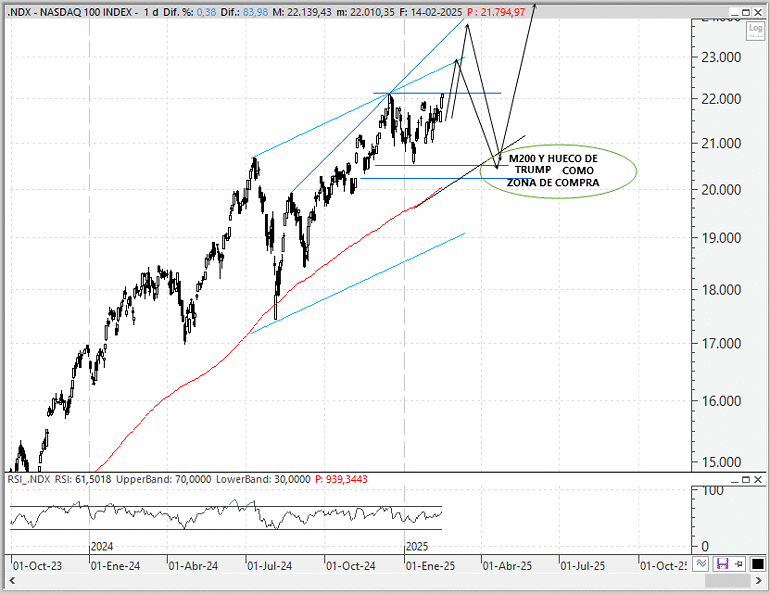770x594 pixels.
Task: Click the RSI axis 0 label
Action: [705, 546]
